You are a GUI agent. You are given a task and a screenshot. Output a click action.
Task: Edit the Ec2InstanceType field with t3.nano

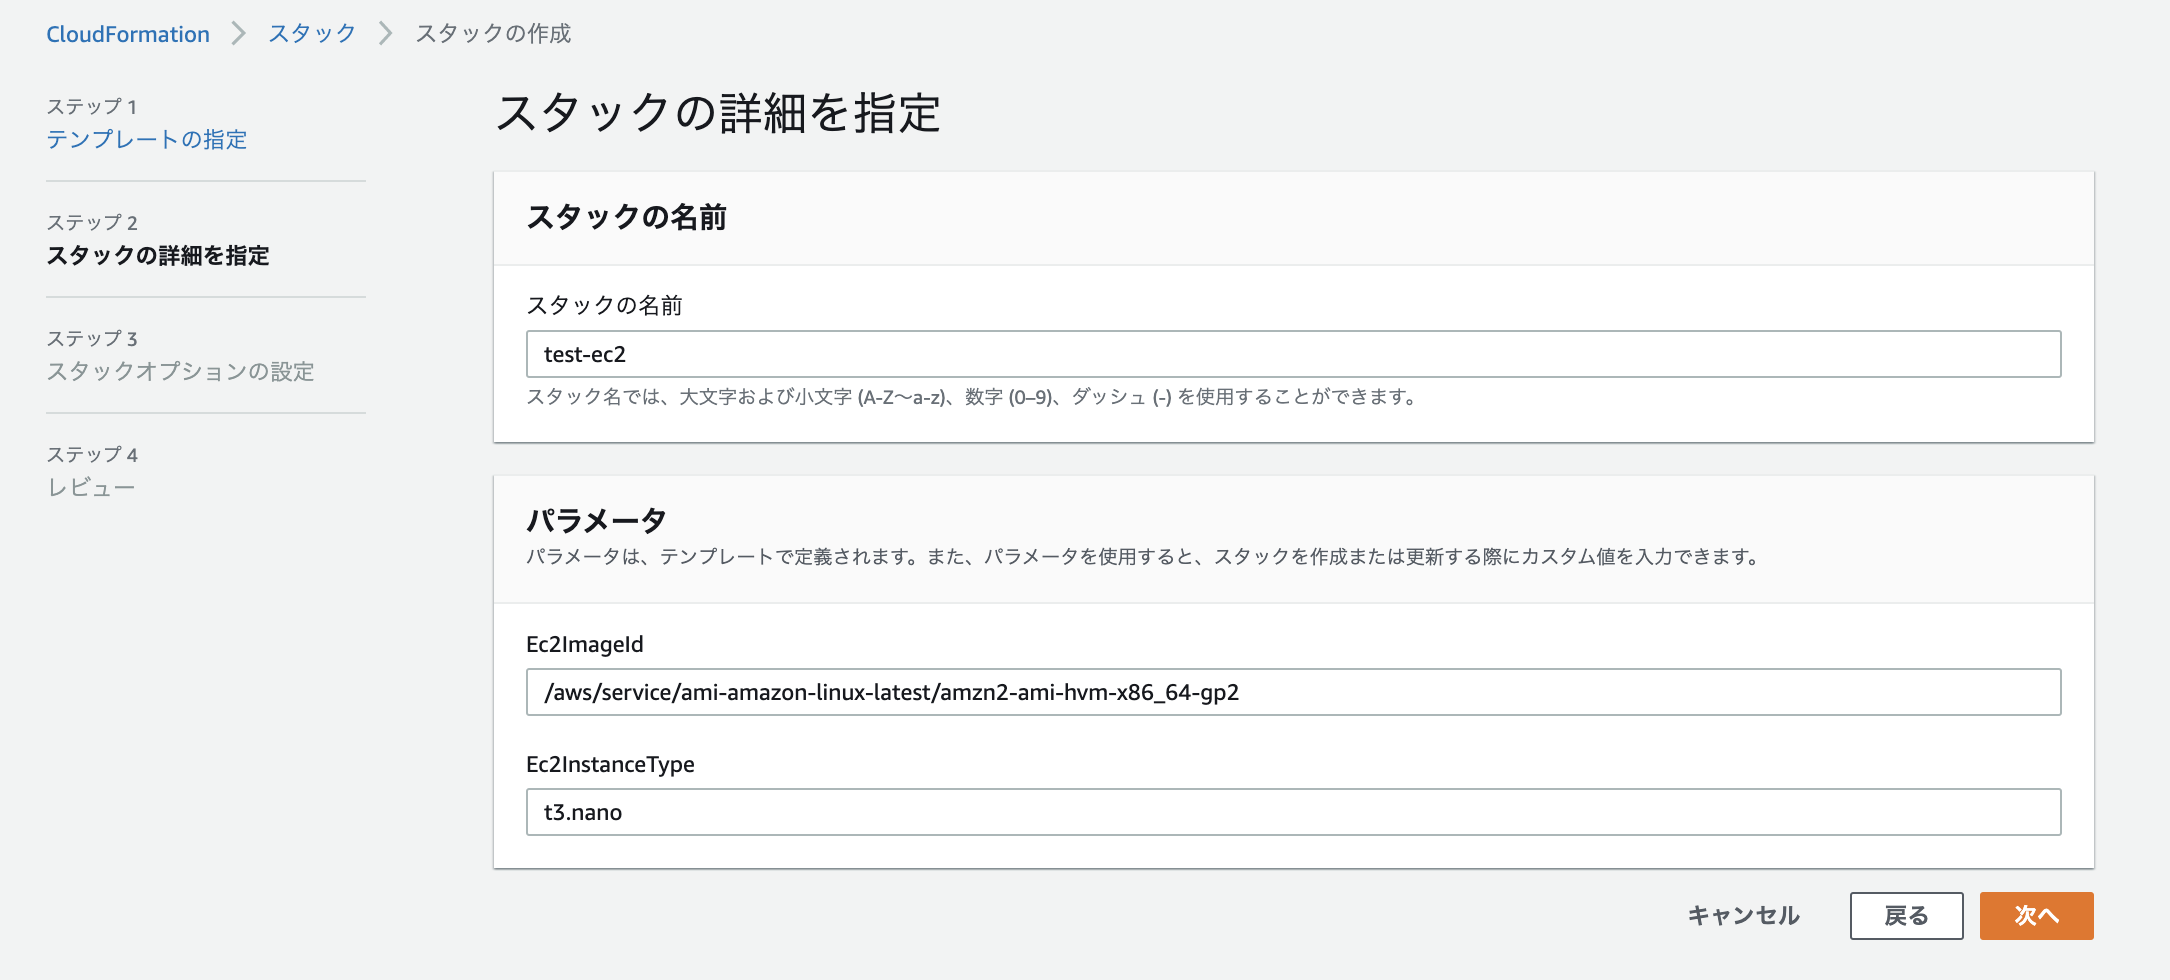(x=1293, y=812)
